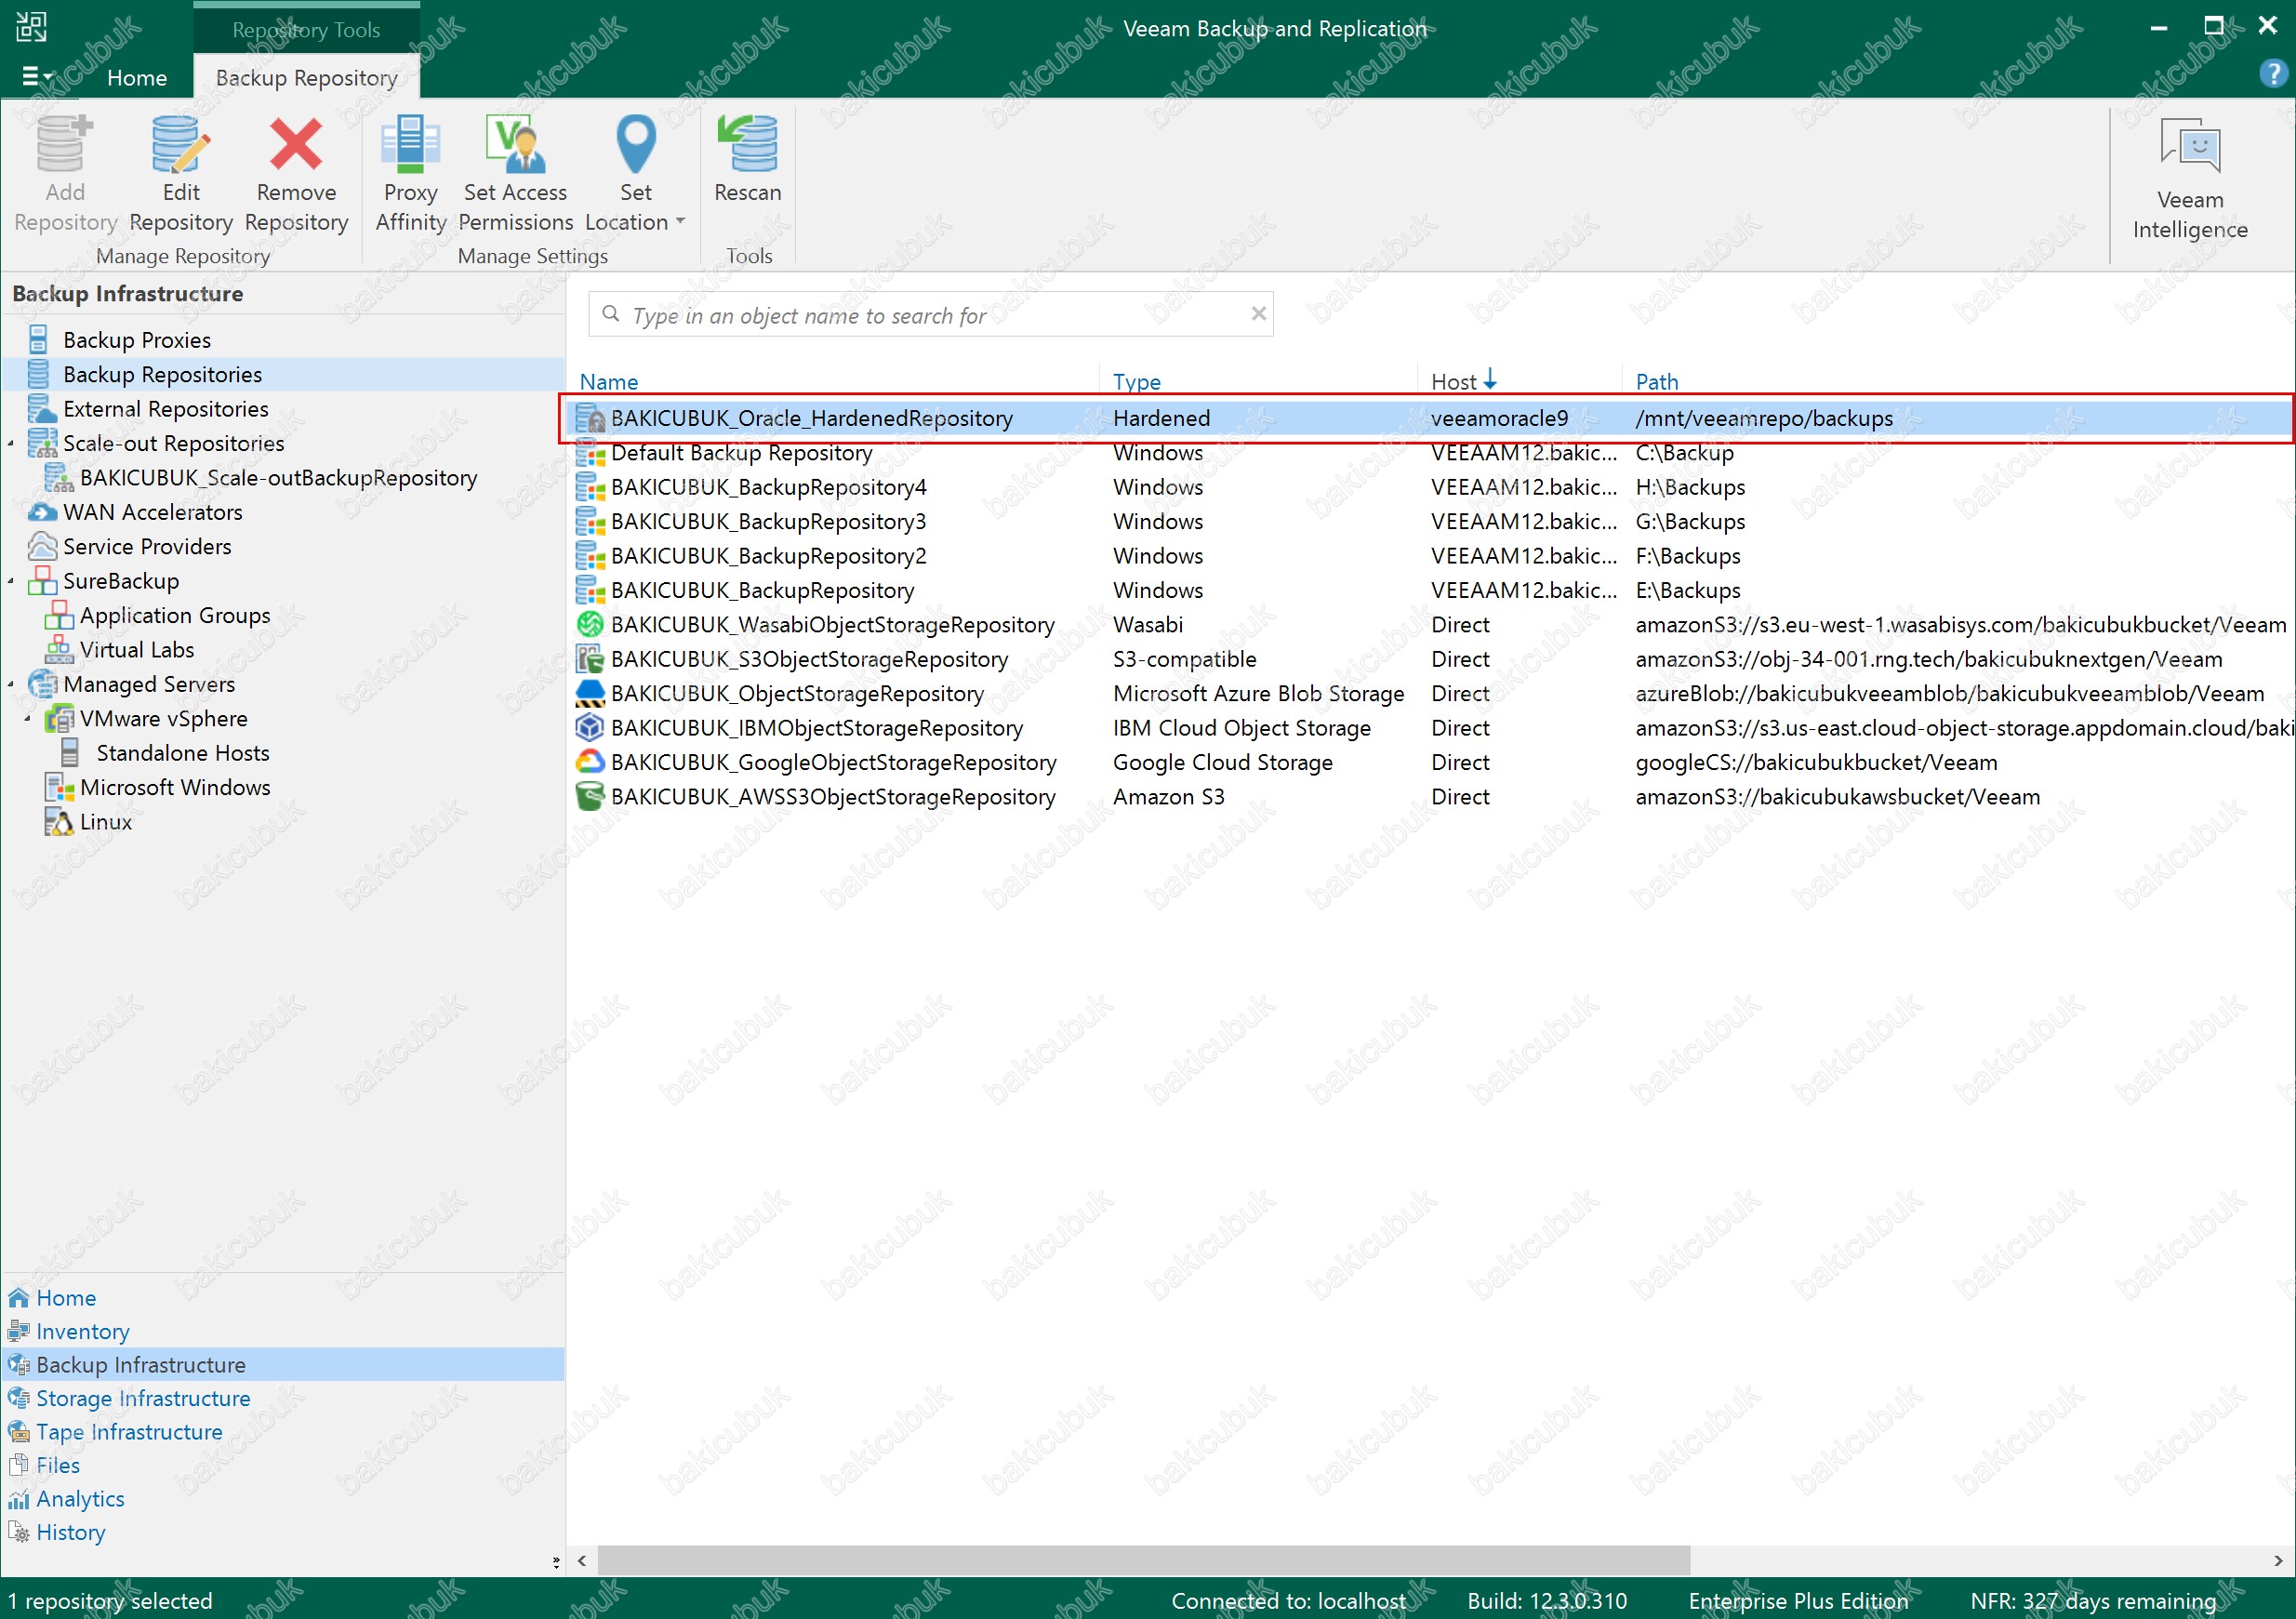Sort by the Host column header

(x=1453, y=381)
